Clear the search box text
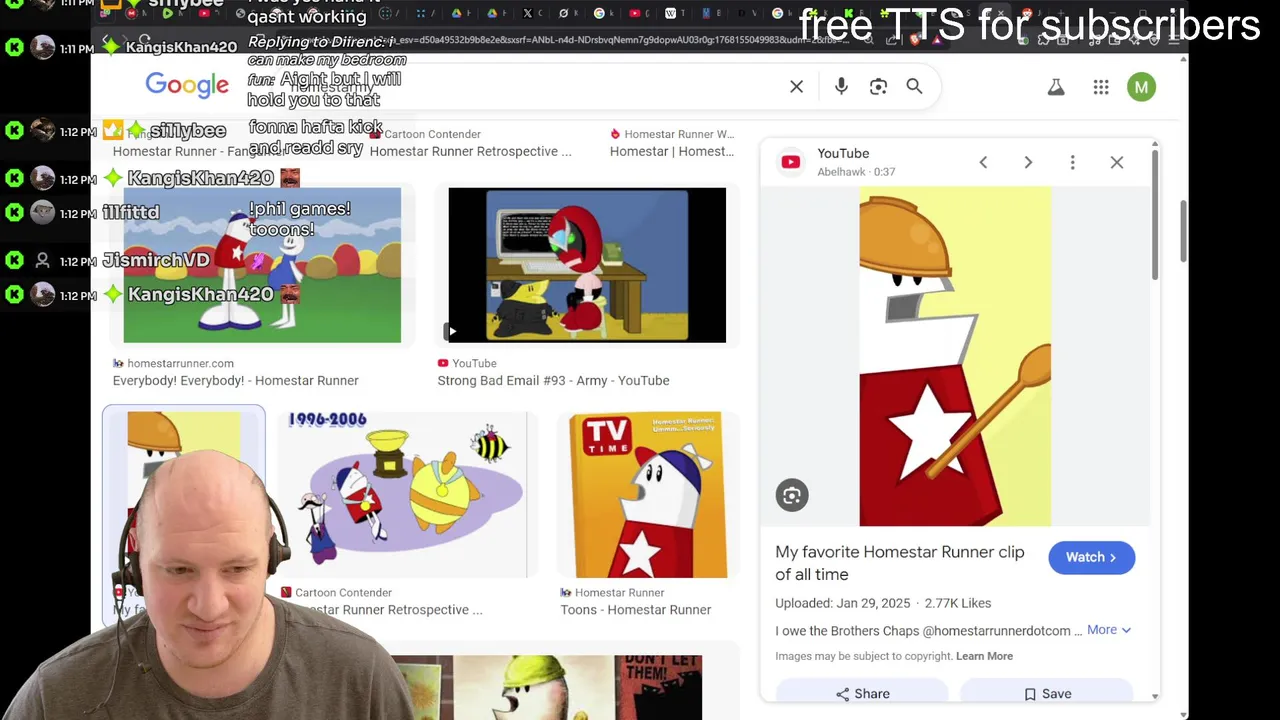This screenshot has height=720, width=1280. click(796, 87)
